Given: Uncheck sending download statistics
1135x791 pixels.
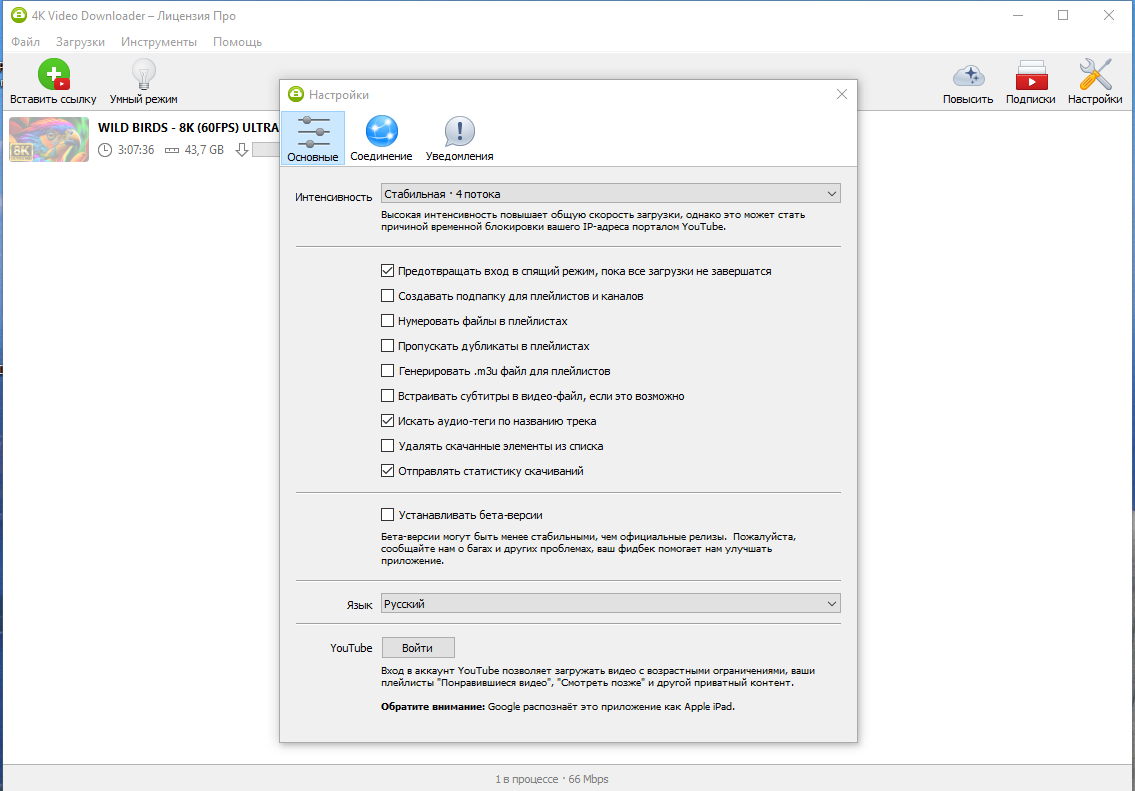Looking at the screenshot, I should (x=387, y=470).
